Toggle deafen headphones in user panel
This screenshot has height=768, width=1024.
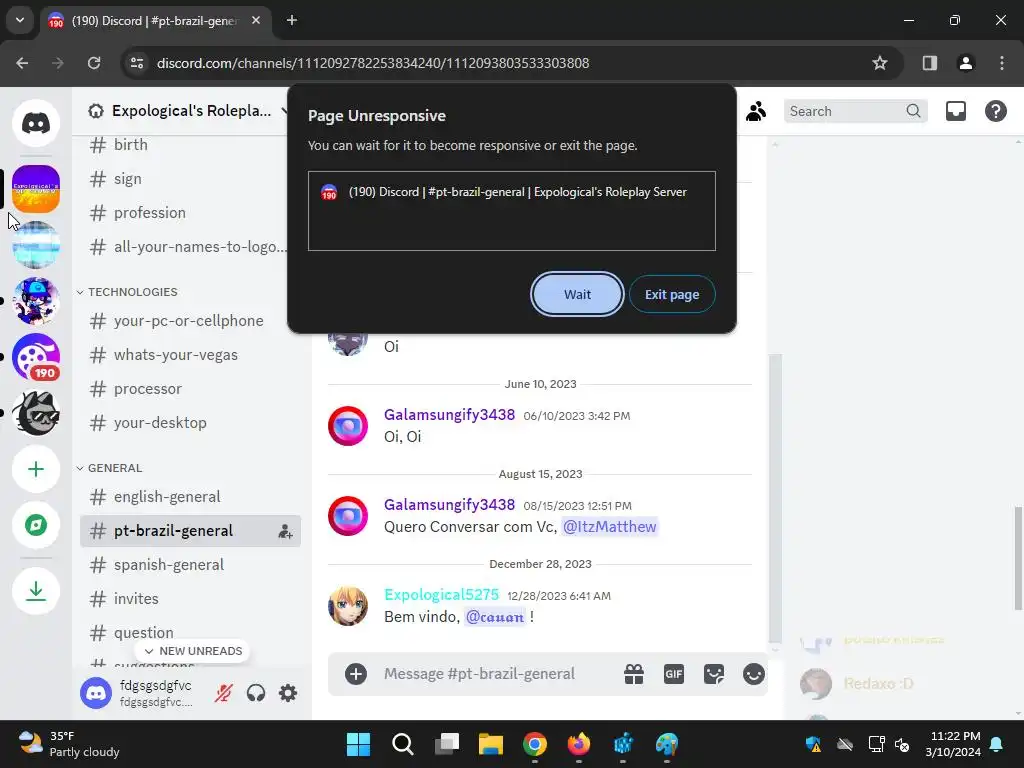point(256,693)
